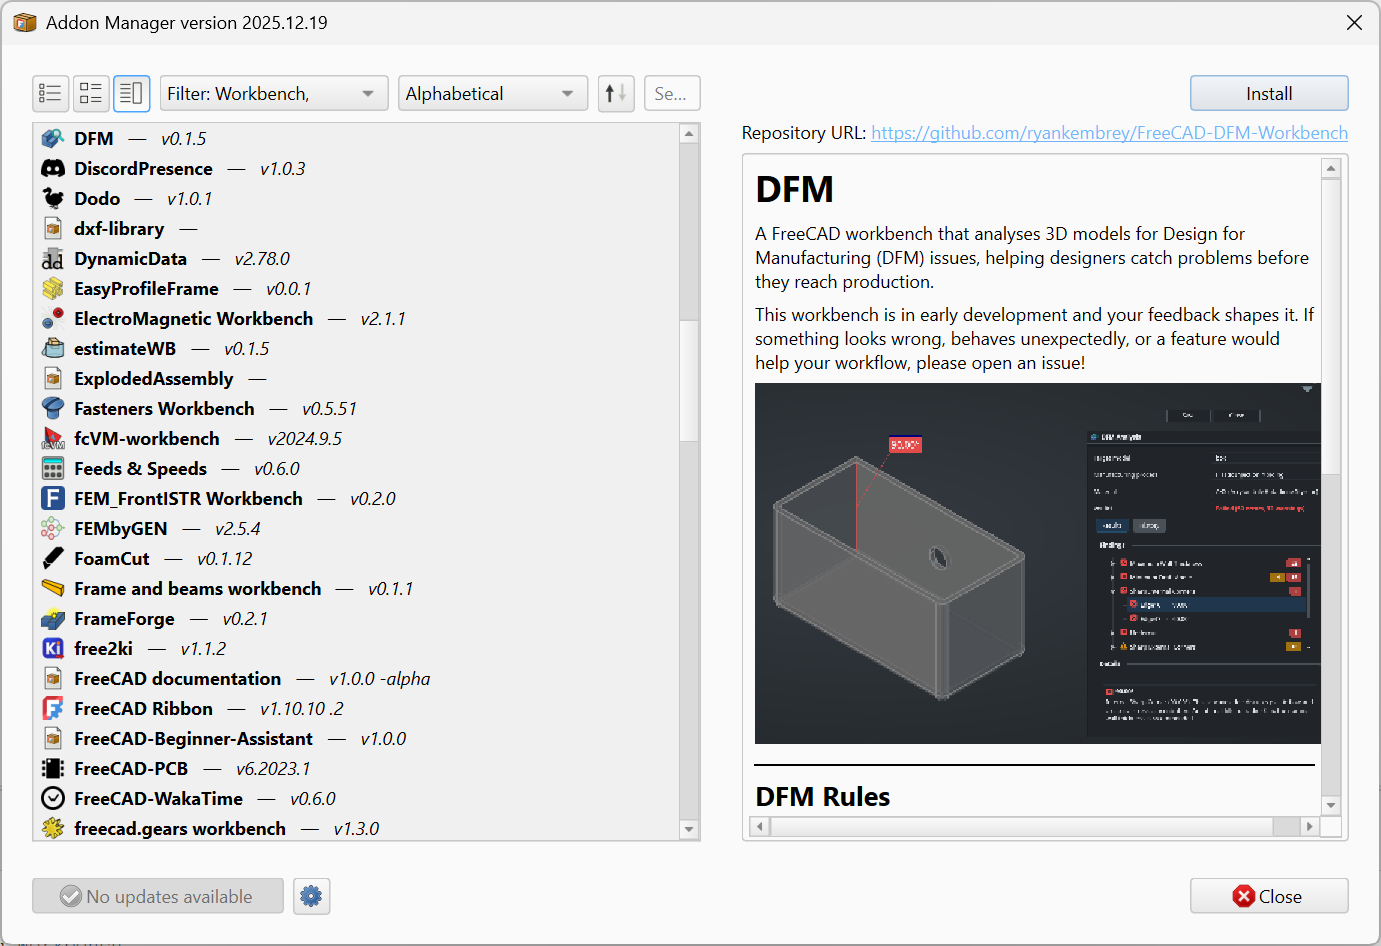Close the Addon Manager dialog
Image resolution: width=1381 pixels, height=946 pixels.
1269,896
